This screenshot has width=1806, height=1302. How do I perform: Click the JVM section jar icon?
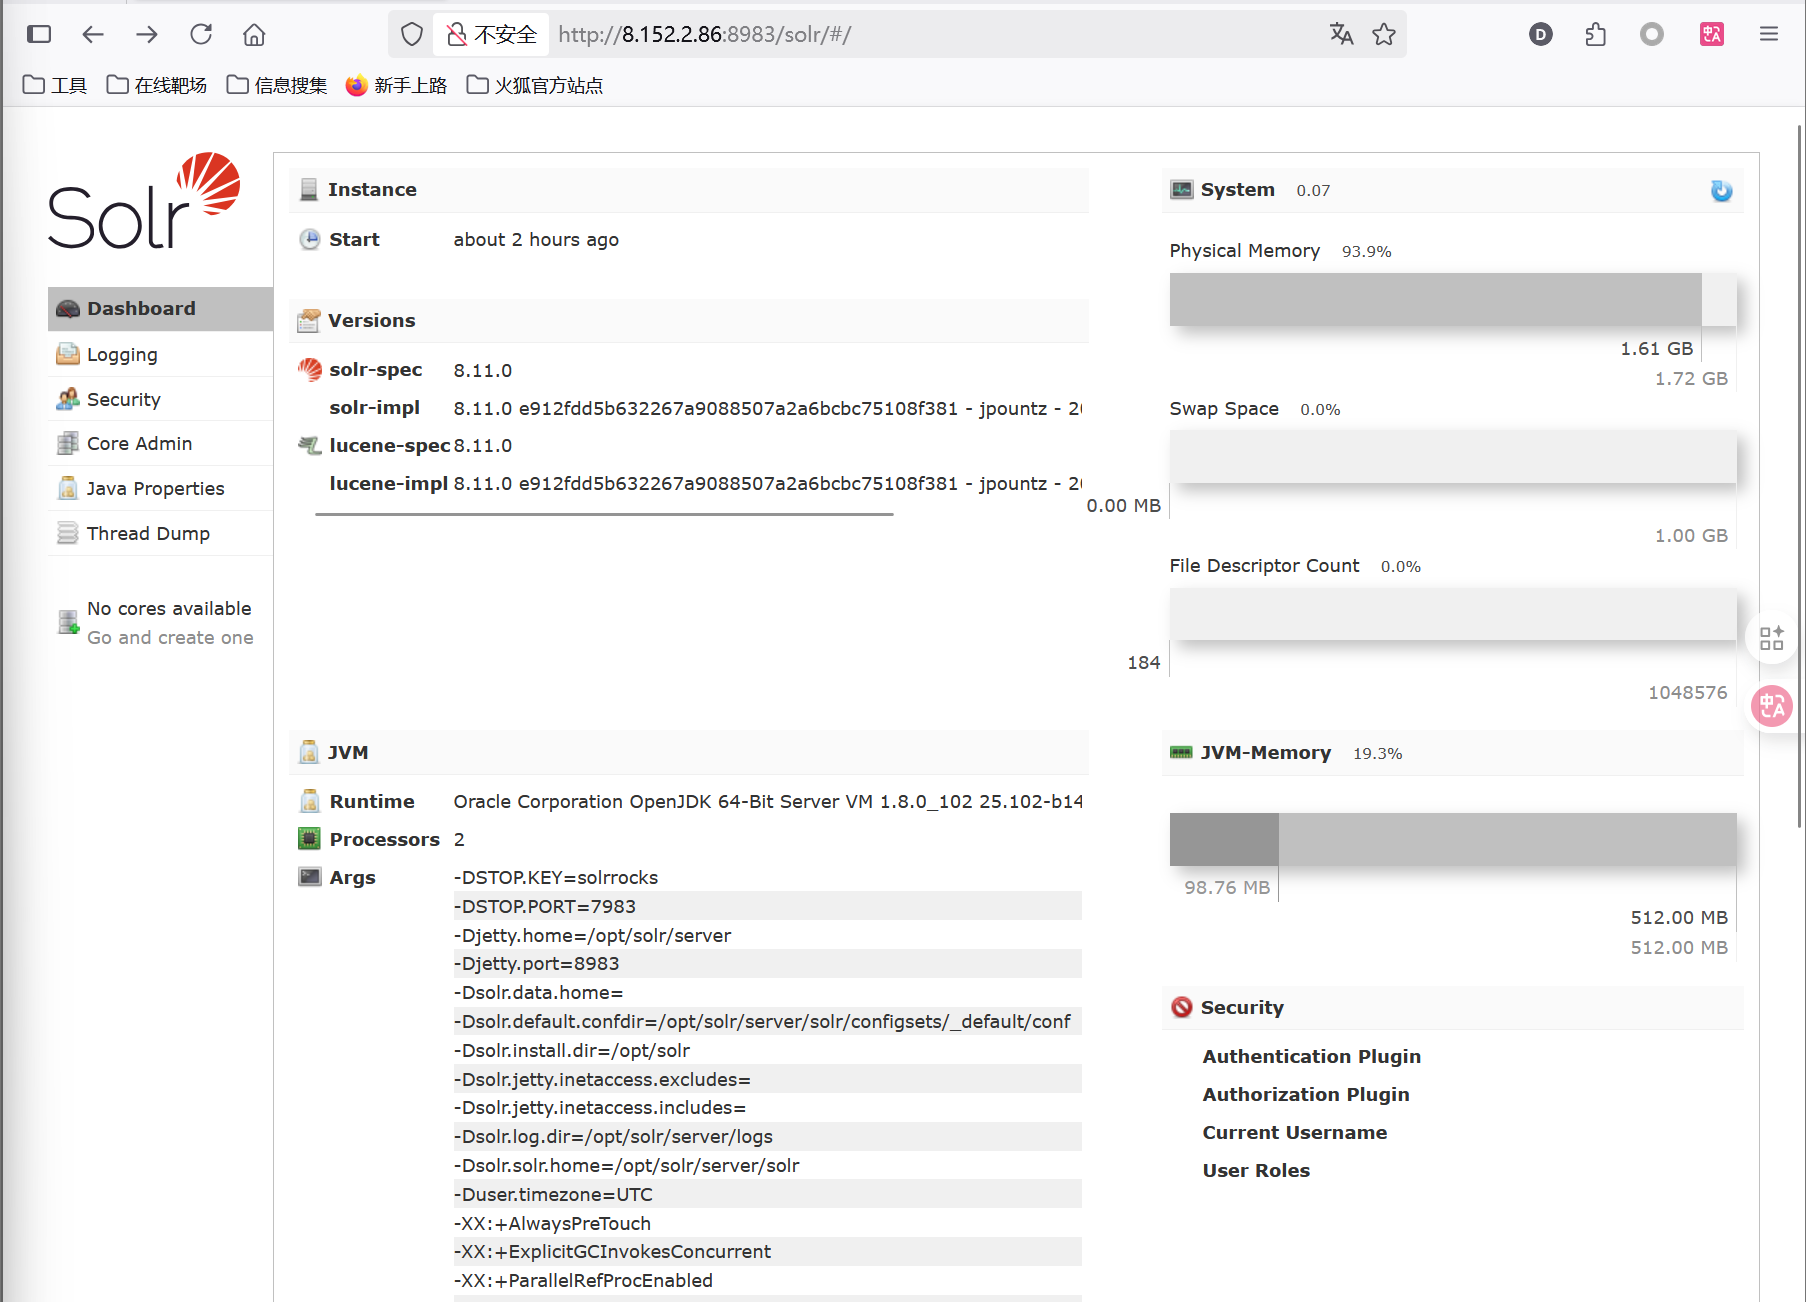[309, 752]
